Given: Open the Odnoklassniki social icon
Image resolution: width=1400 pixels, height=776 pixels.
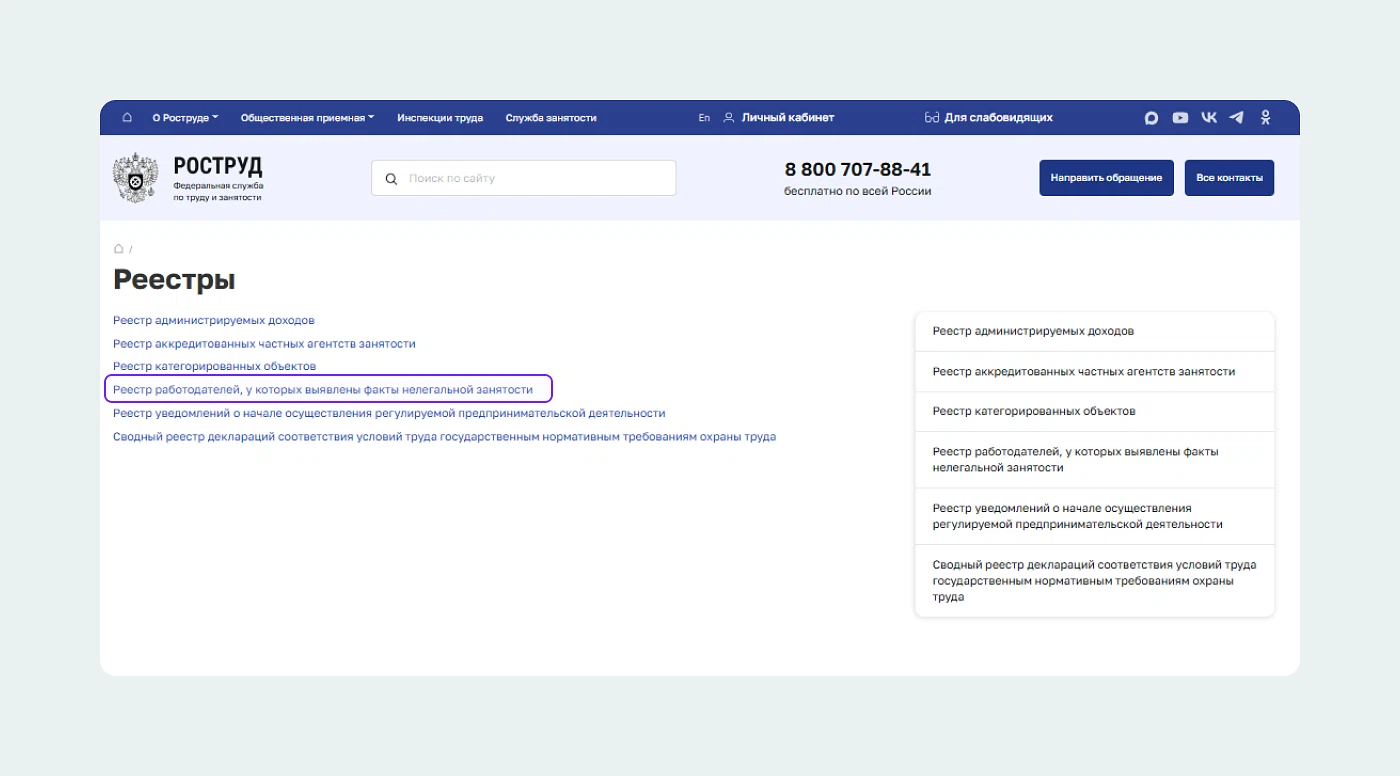Looking at the screenshot, I should (x=1265, y=118).
